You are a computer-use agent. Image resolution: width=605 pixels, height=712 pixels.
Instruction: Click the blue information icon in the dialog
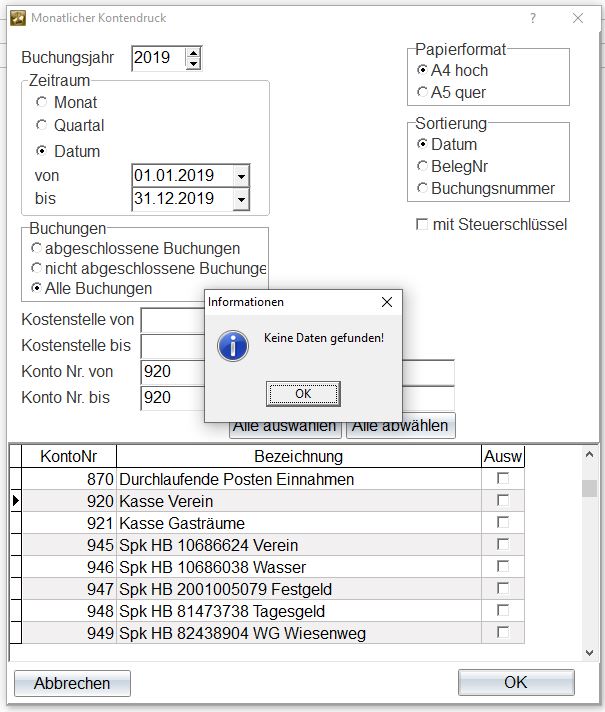[x=233, y=346]
